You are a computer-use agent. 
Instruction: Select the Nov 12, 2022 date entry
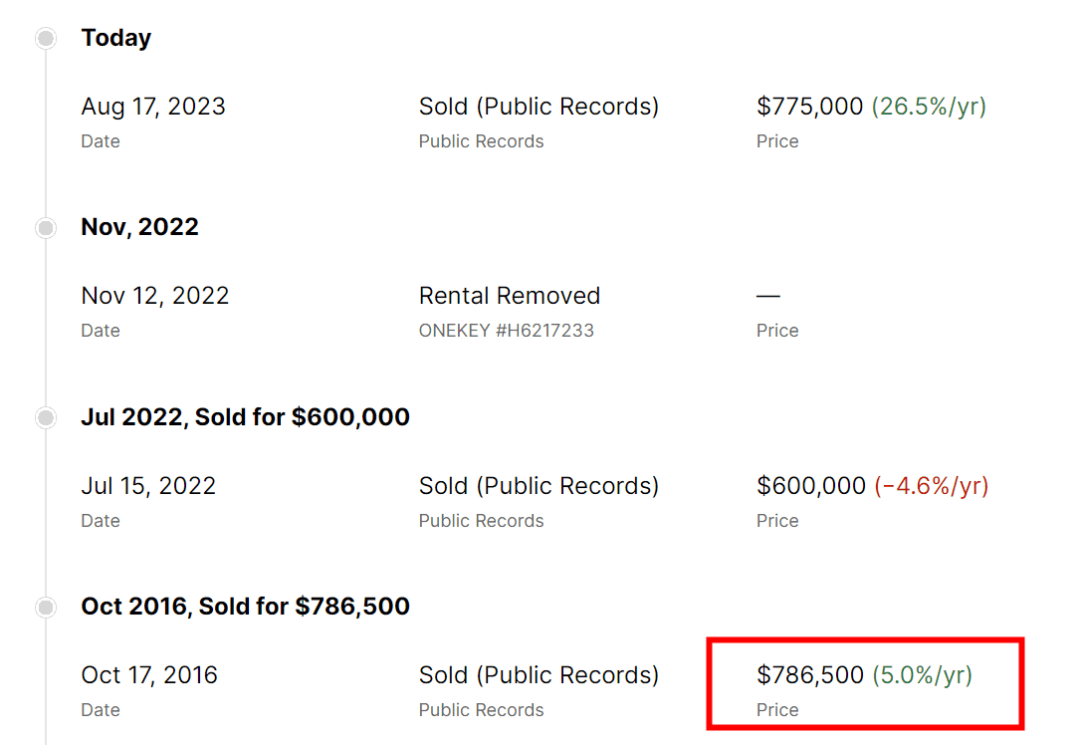click(155, 296)
